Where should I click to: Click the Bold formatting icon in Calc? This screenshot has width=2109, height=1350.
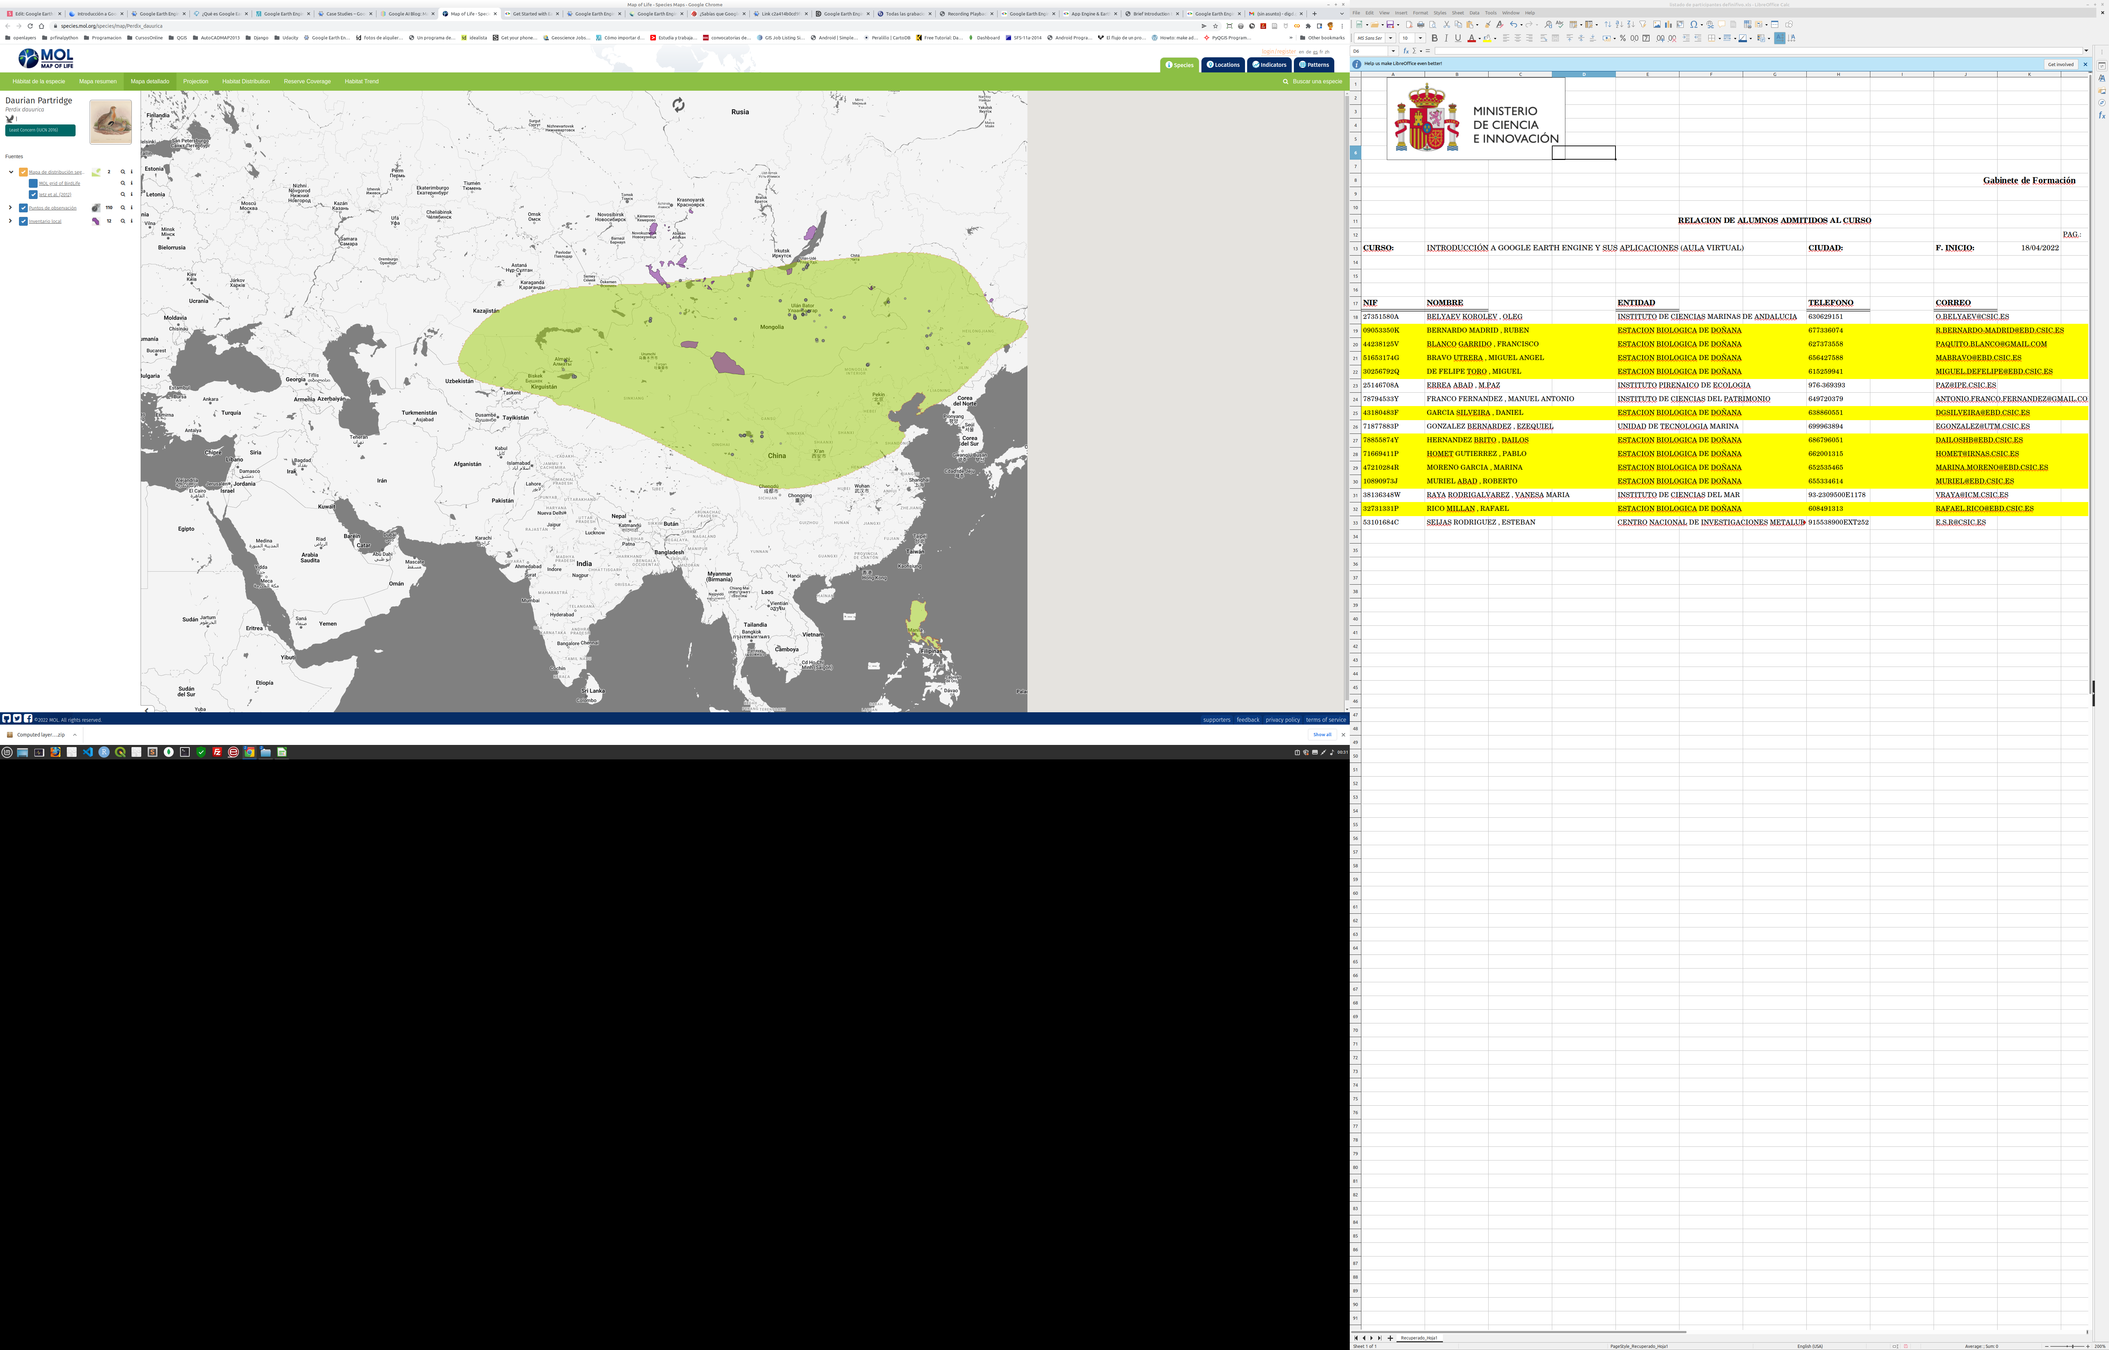1434,38
